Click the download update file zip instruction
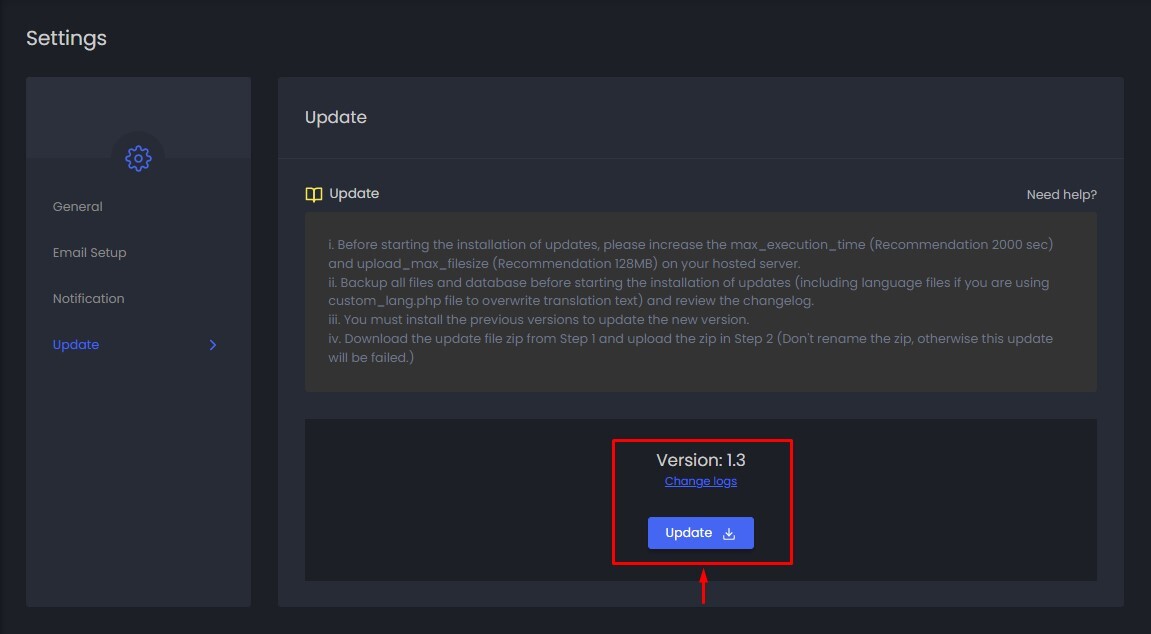 690,339
